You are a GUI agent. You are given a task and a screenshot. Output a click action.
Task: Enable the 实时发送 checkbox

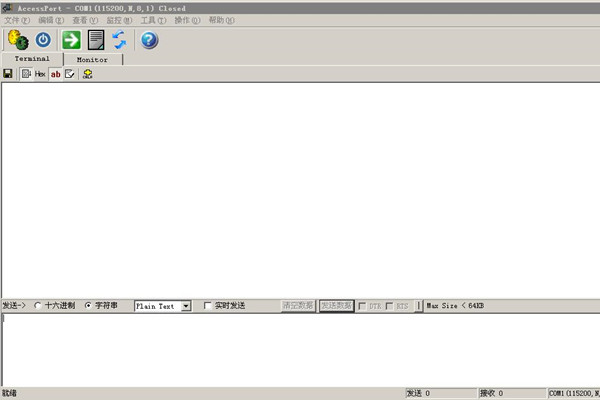tap(208, 306)
